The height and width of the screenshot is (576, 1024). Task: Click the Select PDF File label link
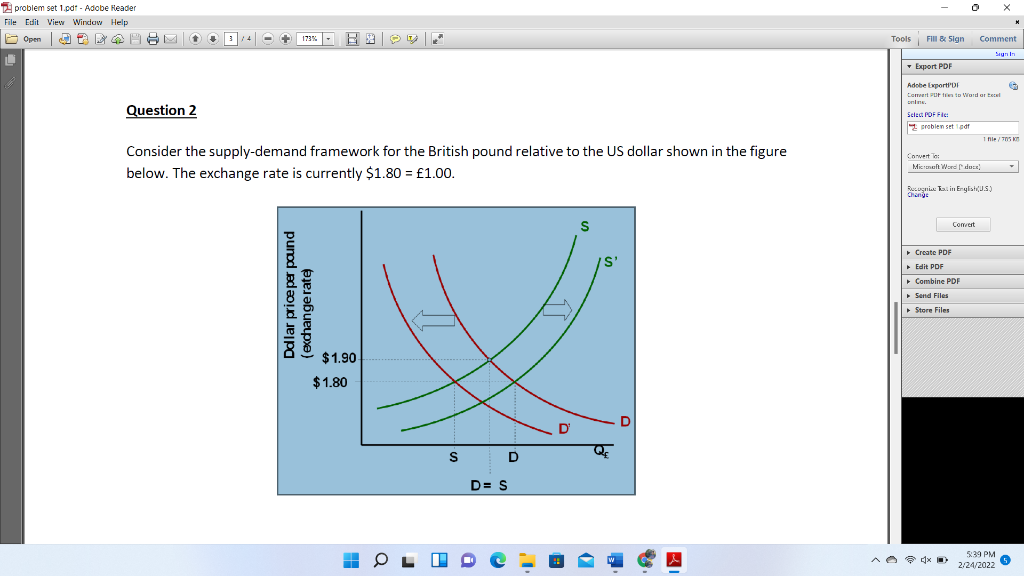point(927,115)
